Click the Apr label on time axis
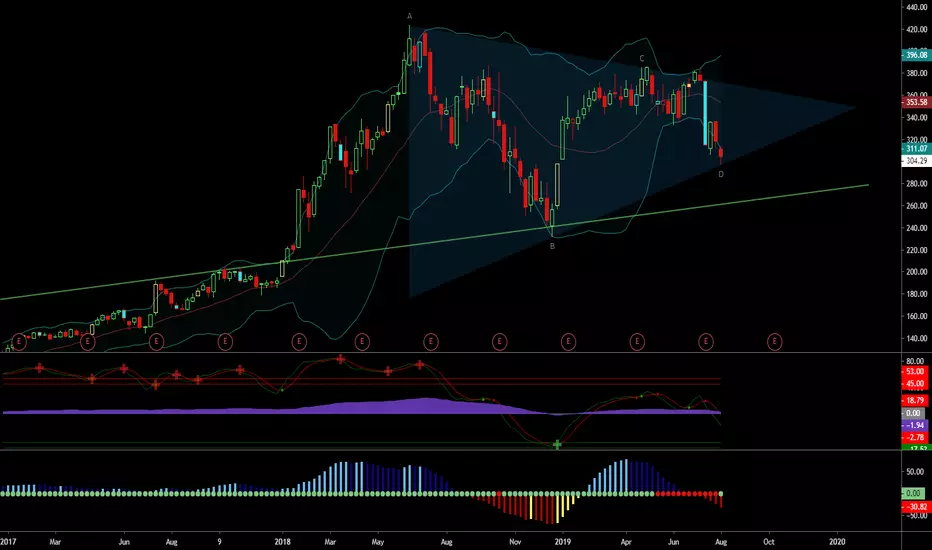 (x=625, y=542)
